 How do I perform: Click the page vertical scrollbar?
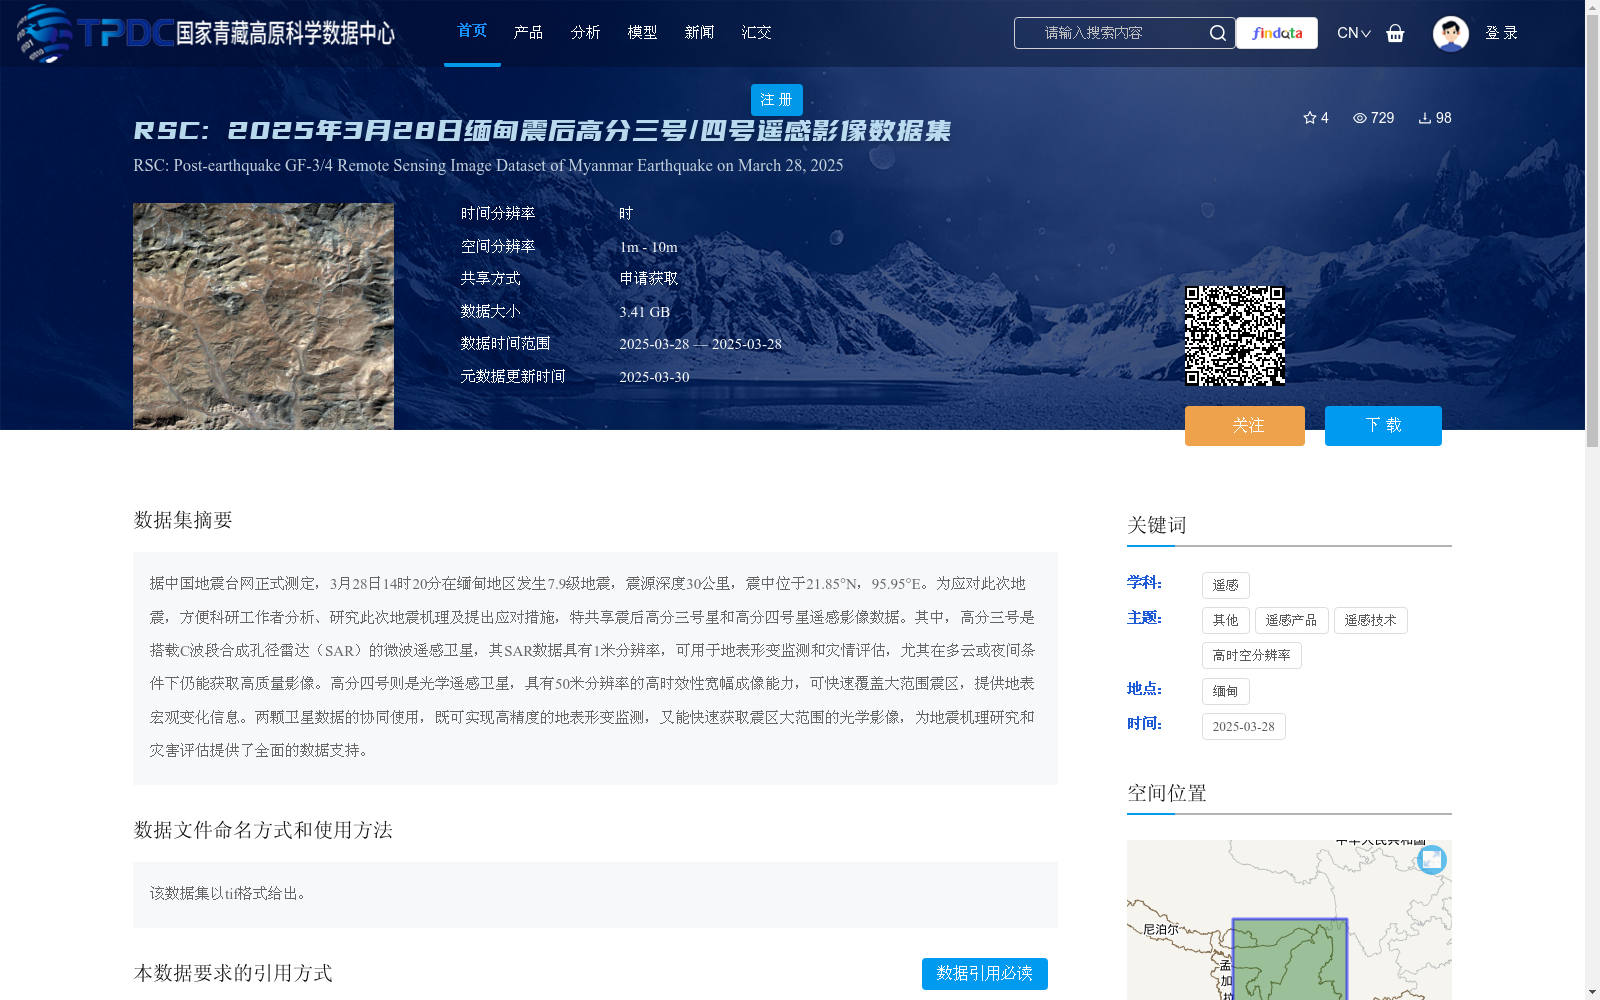point(1592,230)
